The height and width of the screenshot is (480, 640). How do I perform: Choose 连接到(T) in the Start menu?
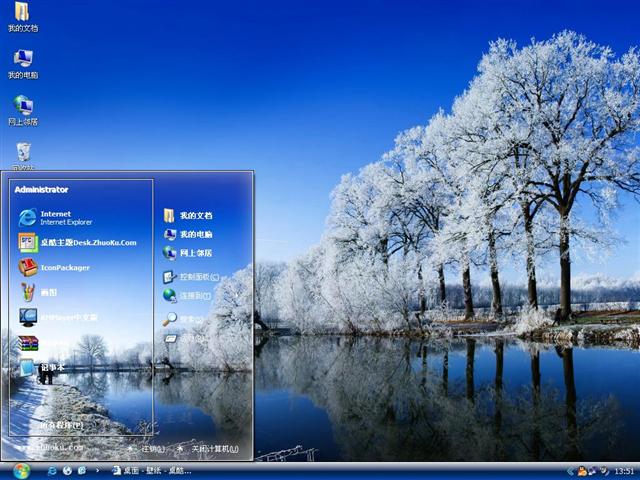[190, 296]
